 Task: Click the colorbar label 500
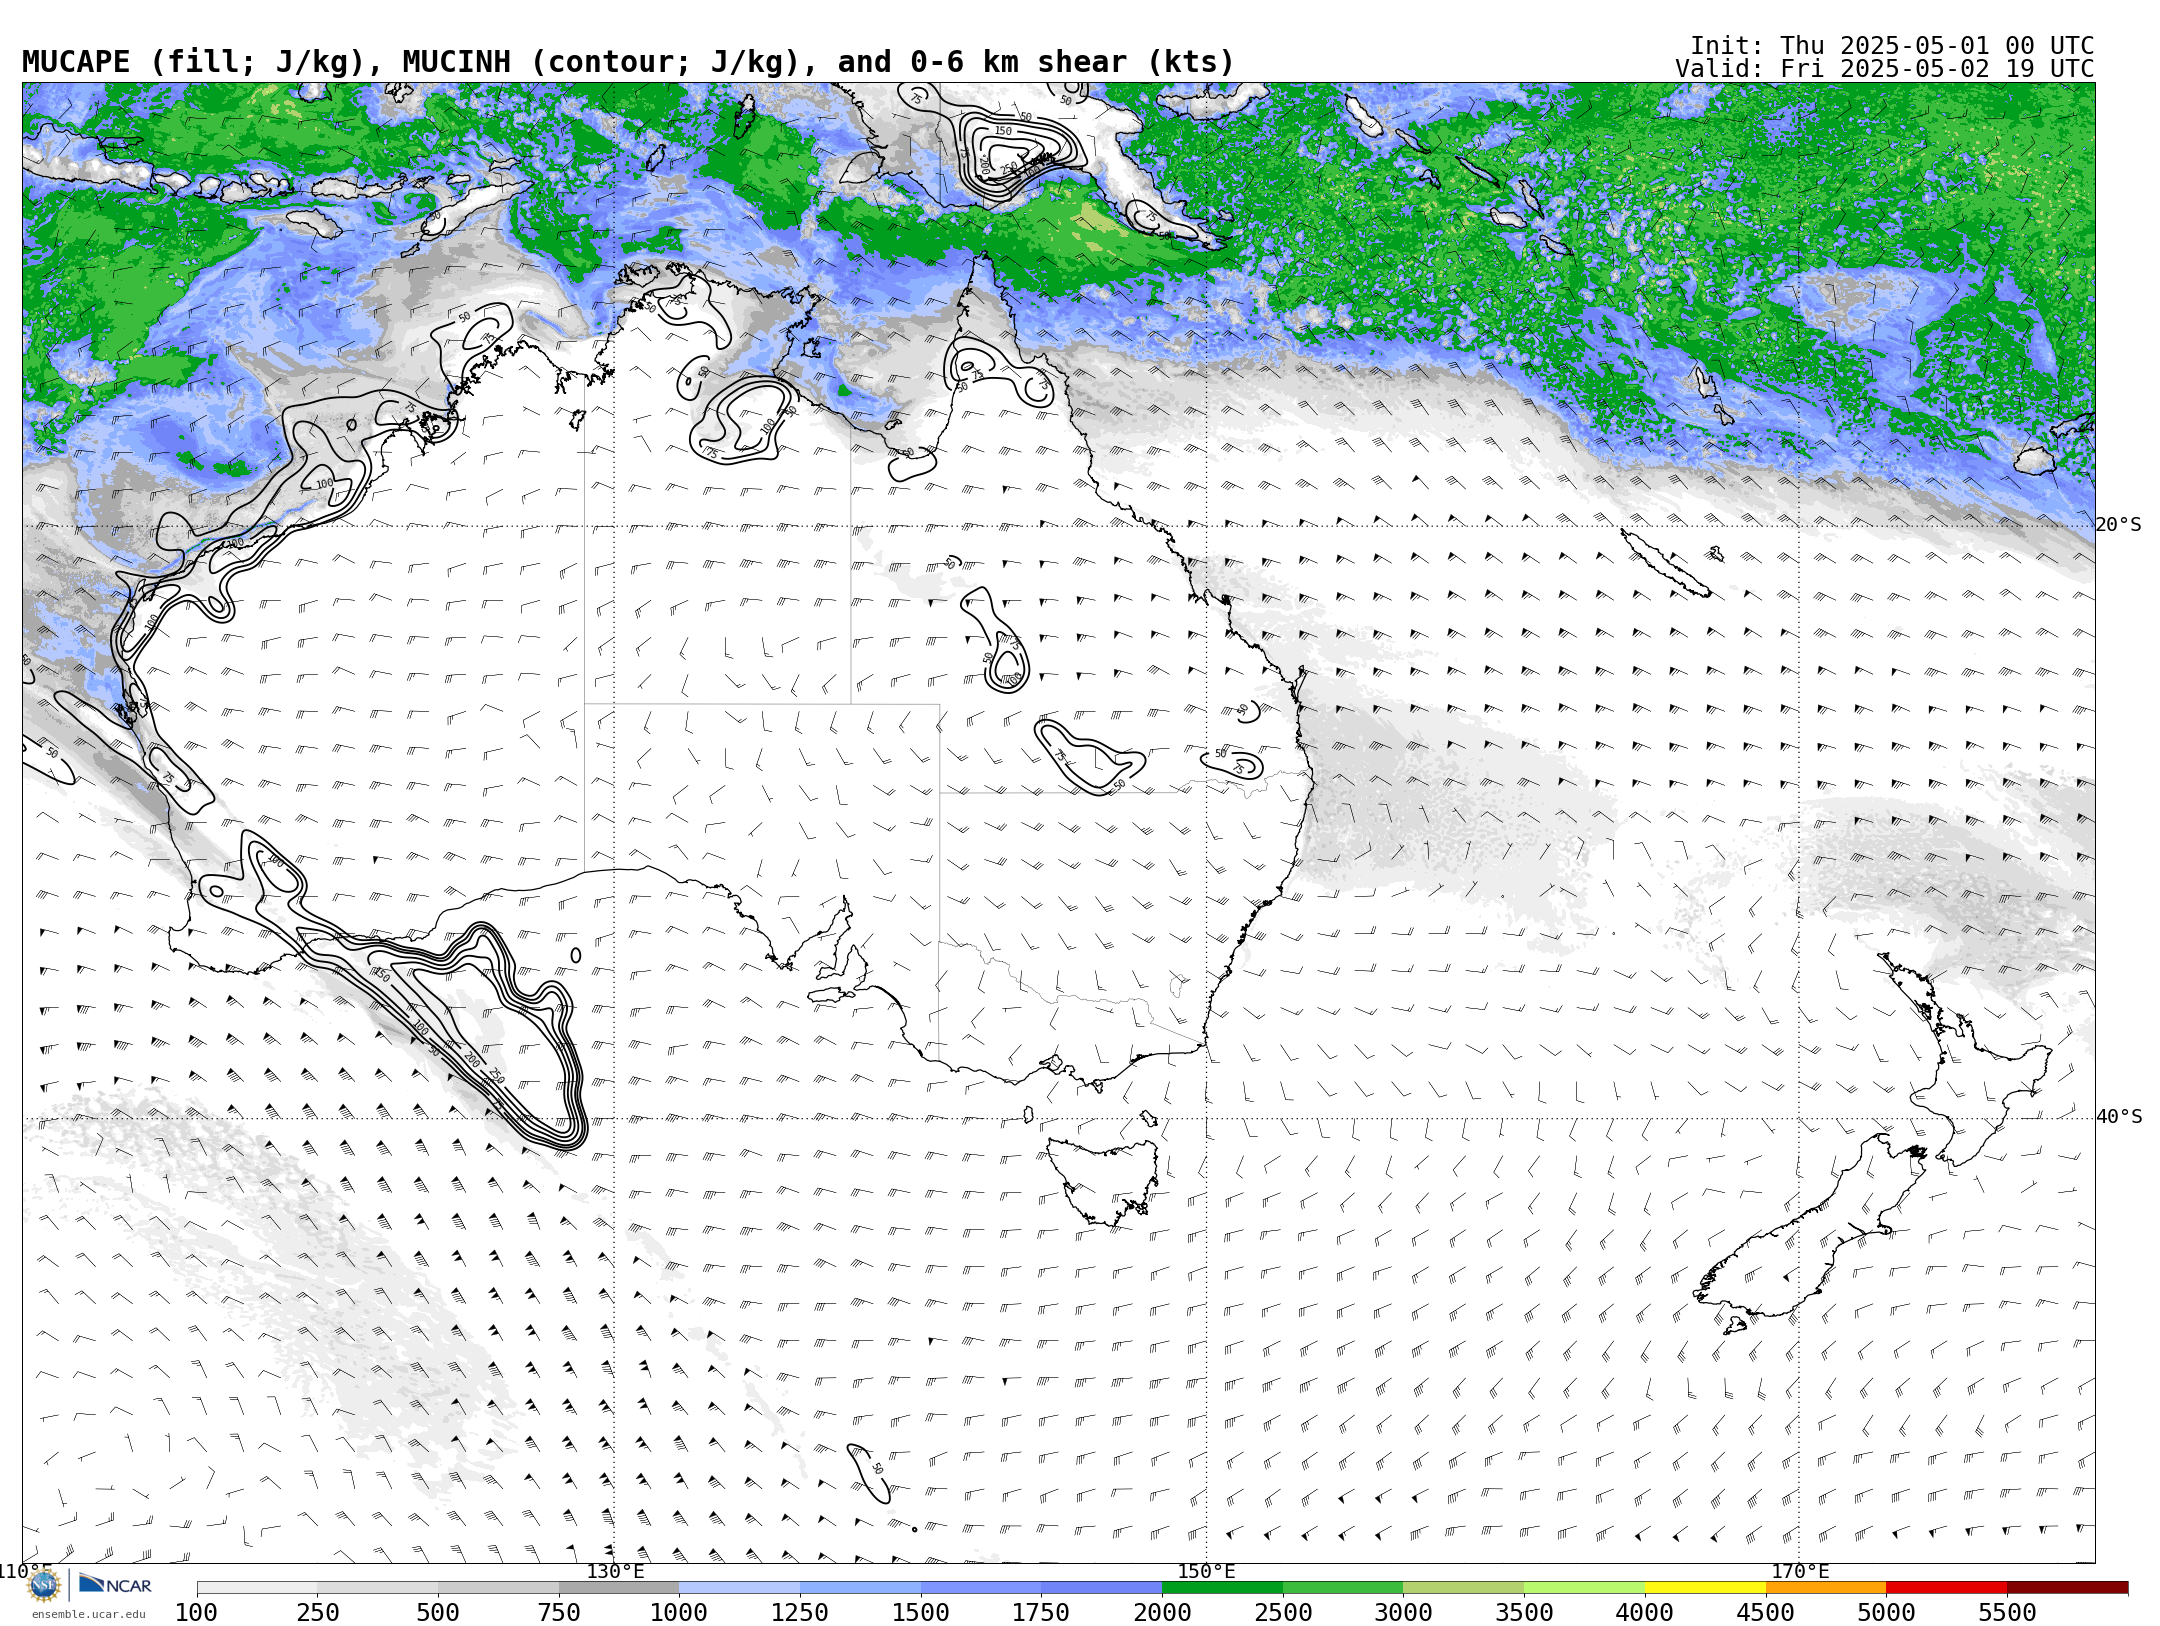click(x=438, y=1612)
